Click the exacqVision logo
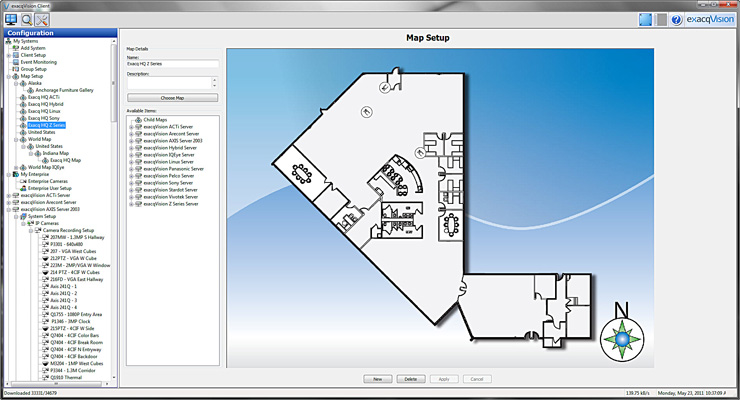This screenshot has width=740, height=400. 710,19
